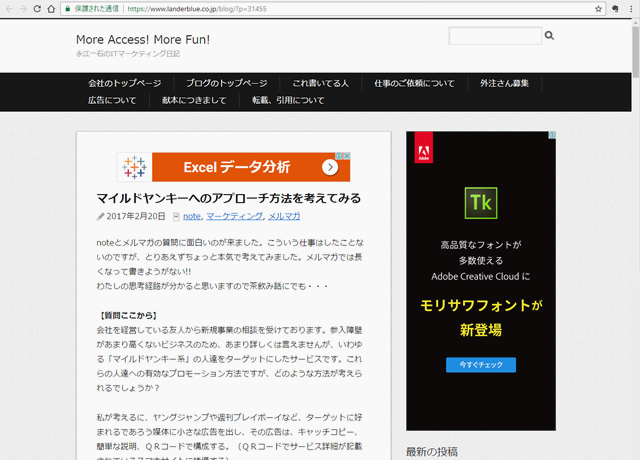Open the マーケティング category link
The height and width of the screenshot is (460, 640).
234,216
